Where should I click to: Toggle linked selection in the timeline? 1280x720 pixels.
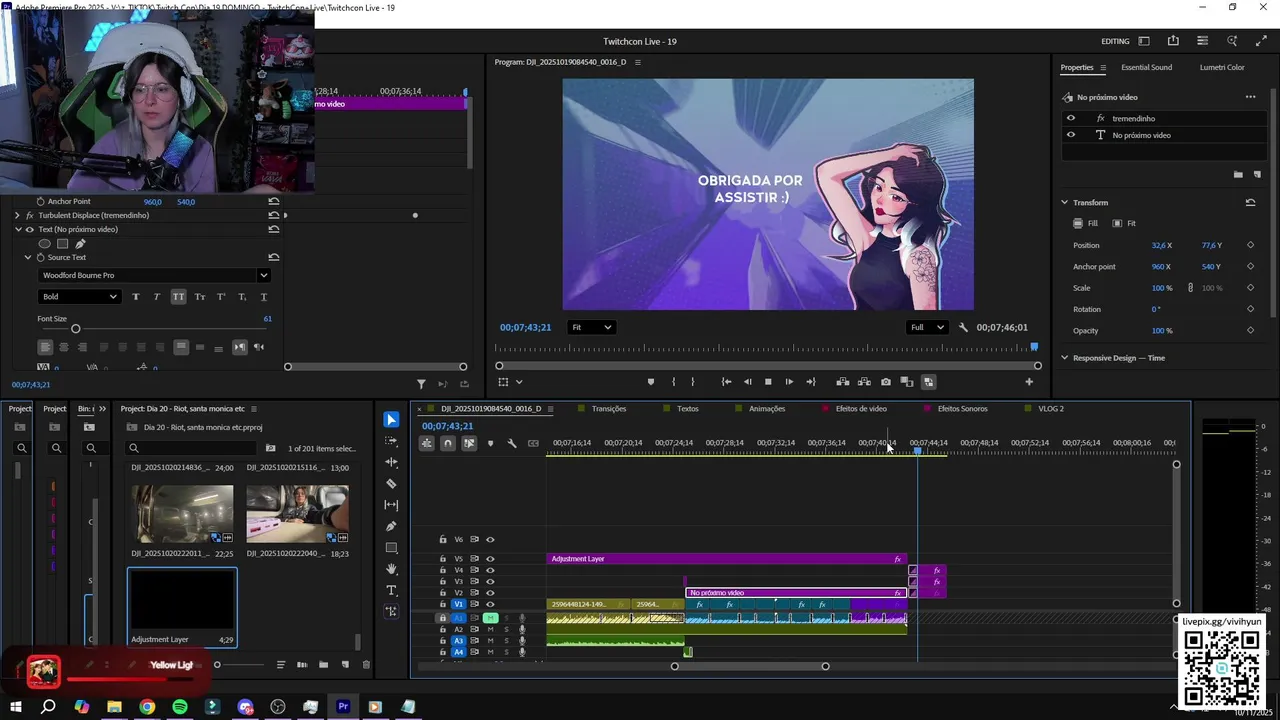tap(469, 443)
